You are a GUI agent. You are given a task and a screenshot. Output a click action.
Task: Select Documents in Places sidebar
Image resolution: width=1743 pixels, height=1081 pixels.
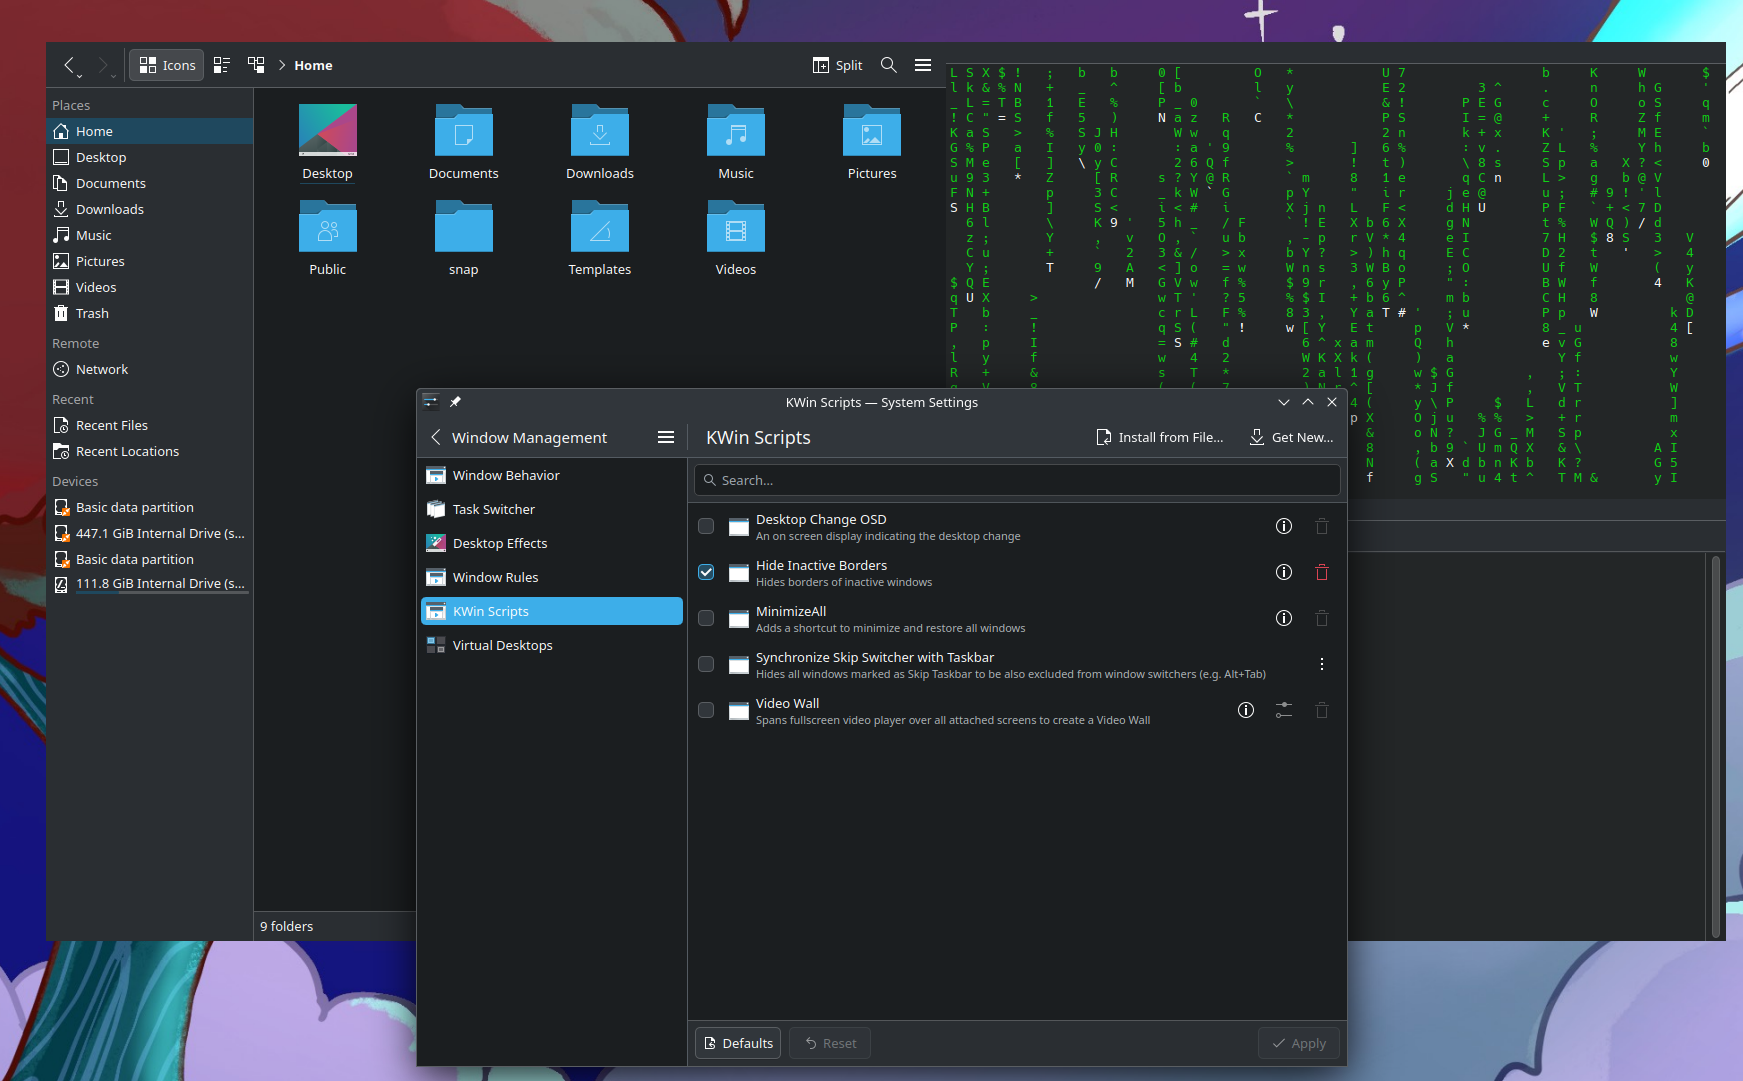tap(150, 183)
